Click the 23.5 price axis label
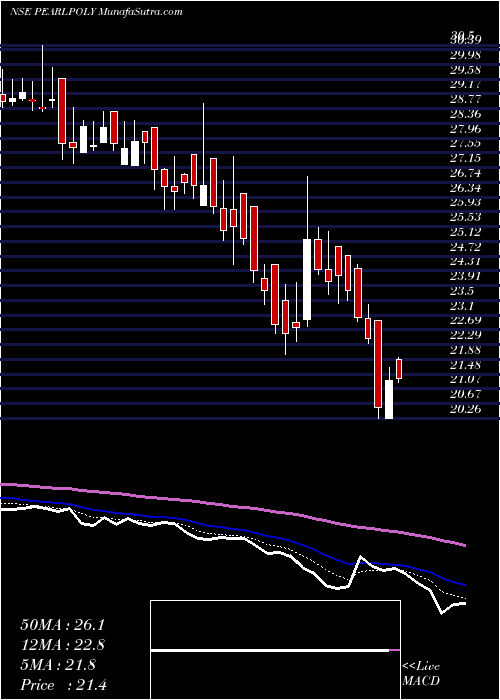The height and width of the screenshot is (700, 500). [463, 291]
